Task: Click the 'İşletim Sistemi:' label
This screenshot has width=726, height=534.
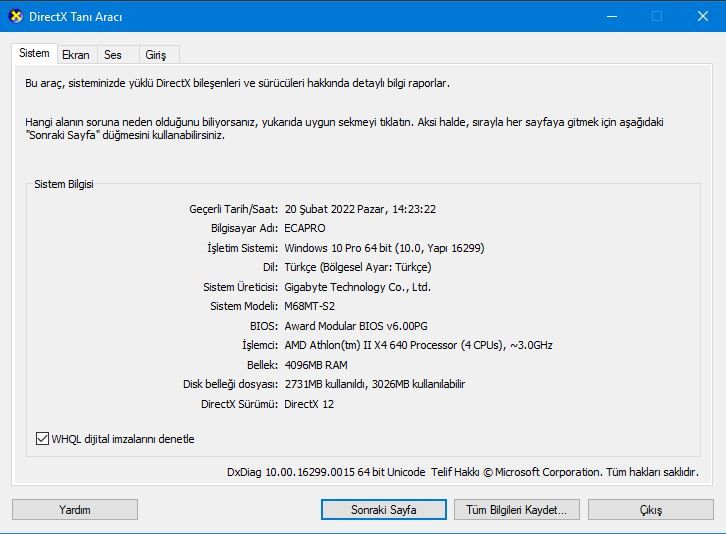Action: [242, 248]
